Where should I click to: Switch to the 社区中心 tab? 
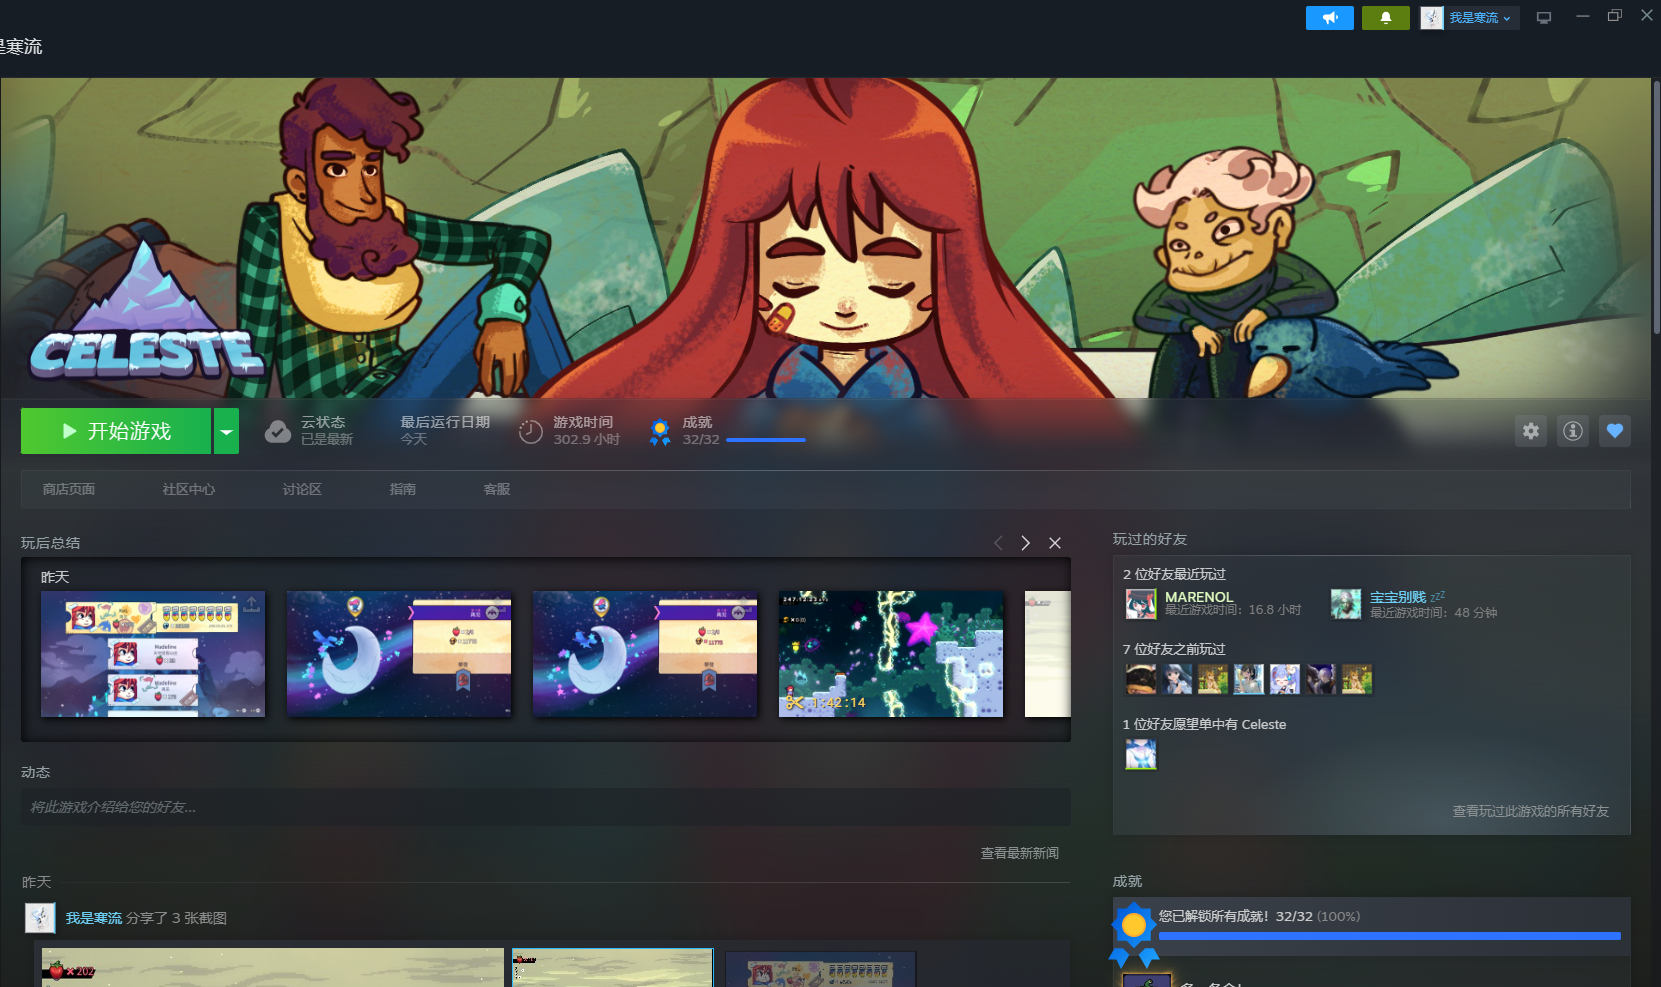[188, 489]
